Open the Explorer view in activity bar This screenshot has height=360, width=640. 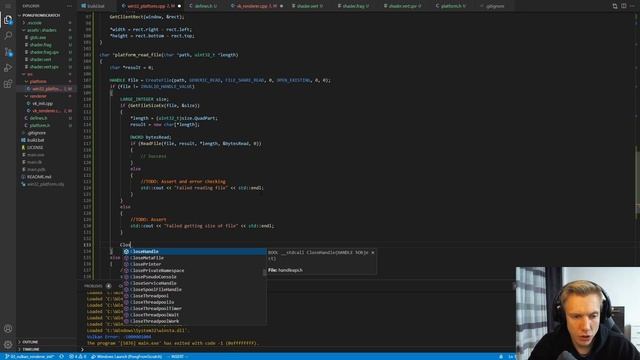pyautogui.click(x=8, y=20)
